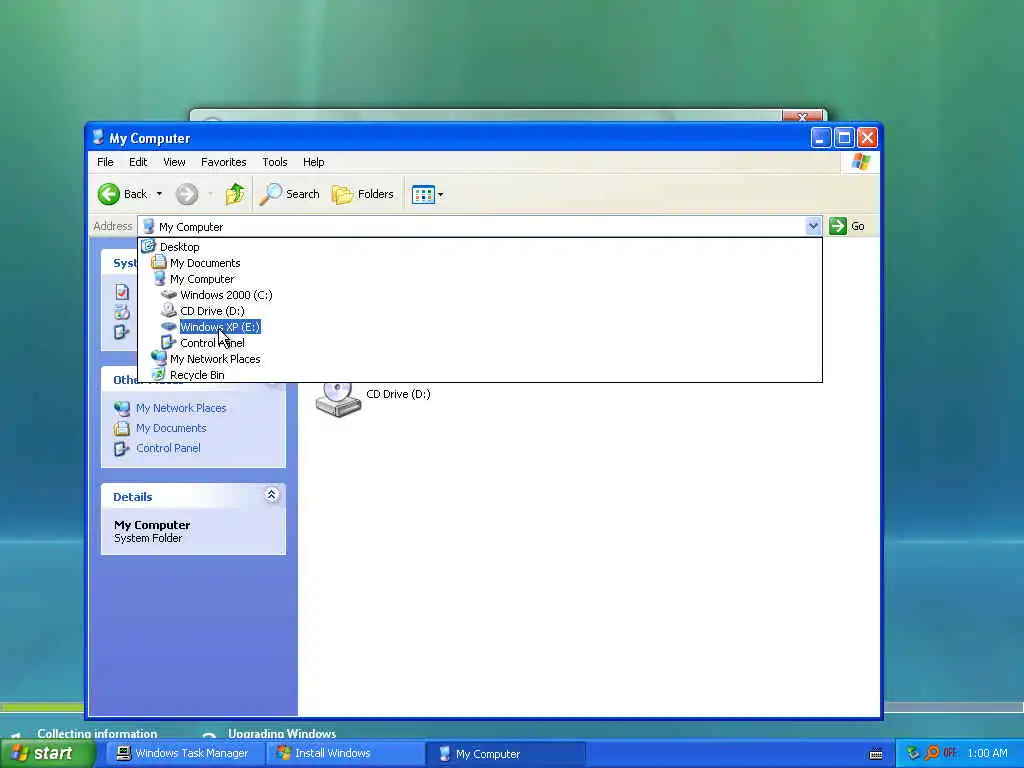The image size is (1024, 768).
Task: Open the Tools menu
Action: [x=275, y=162]
